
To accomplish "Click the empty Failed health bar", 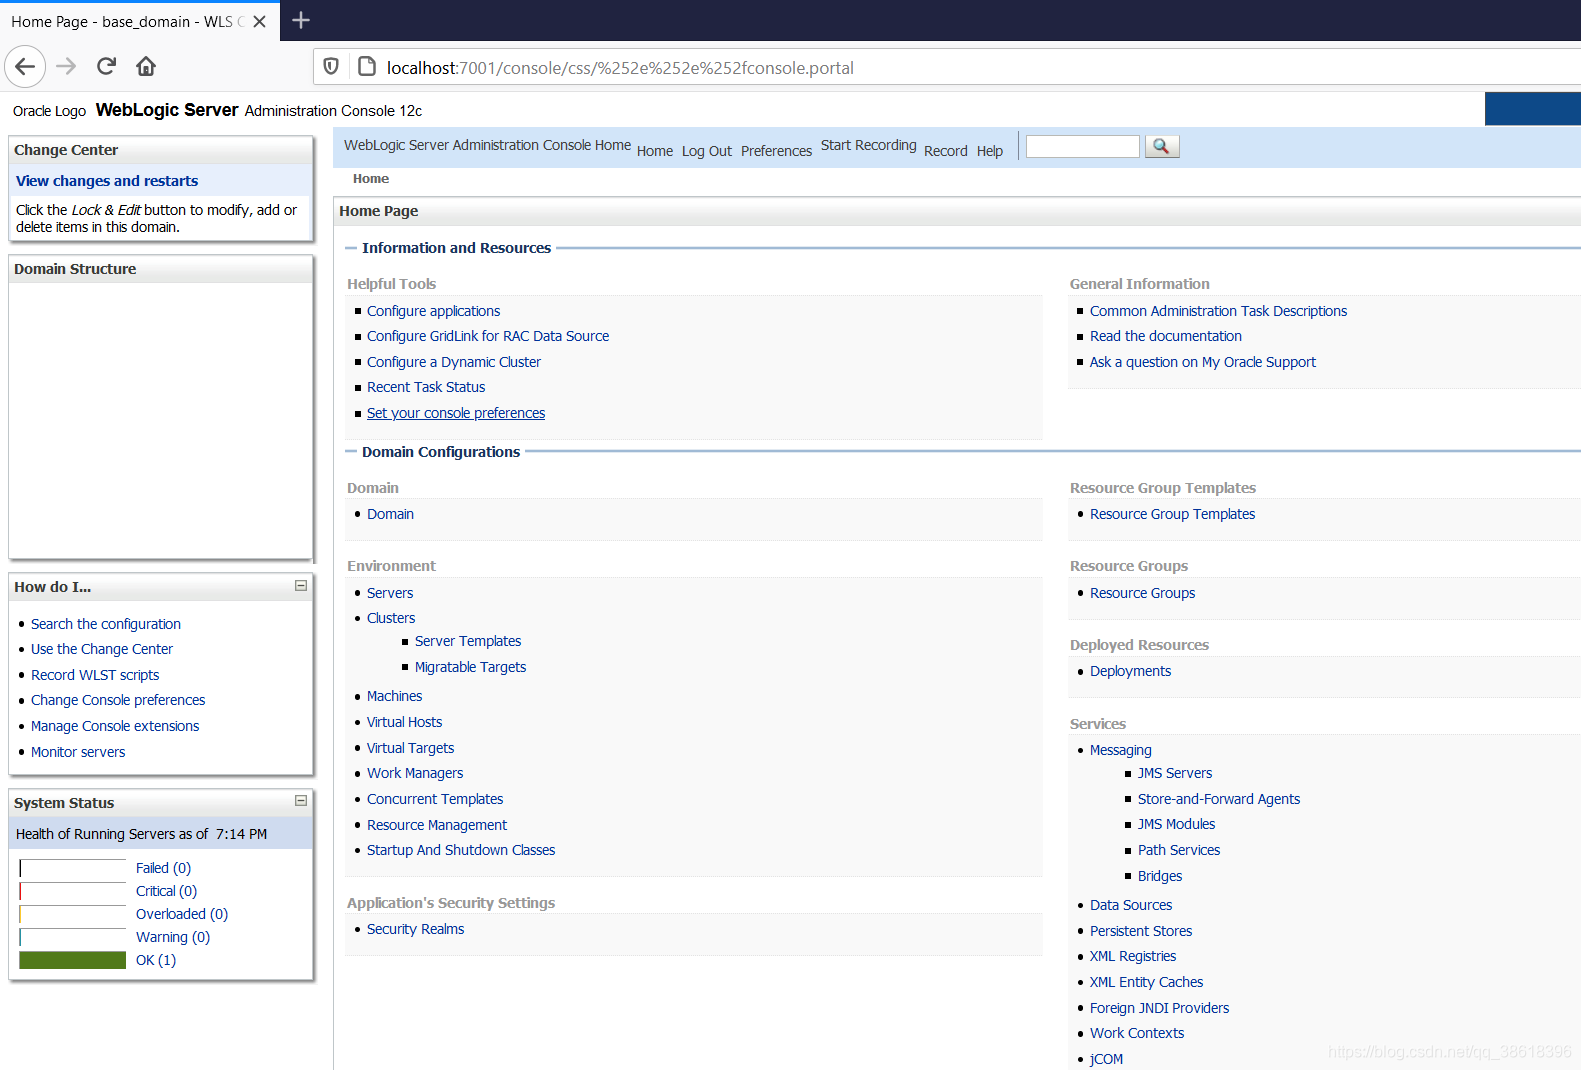I will point(73,868).
